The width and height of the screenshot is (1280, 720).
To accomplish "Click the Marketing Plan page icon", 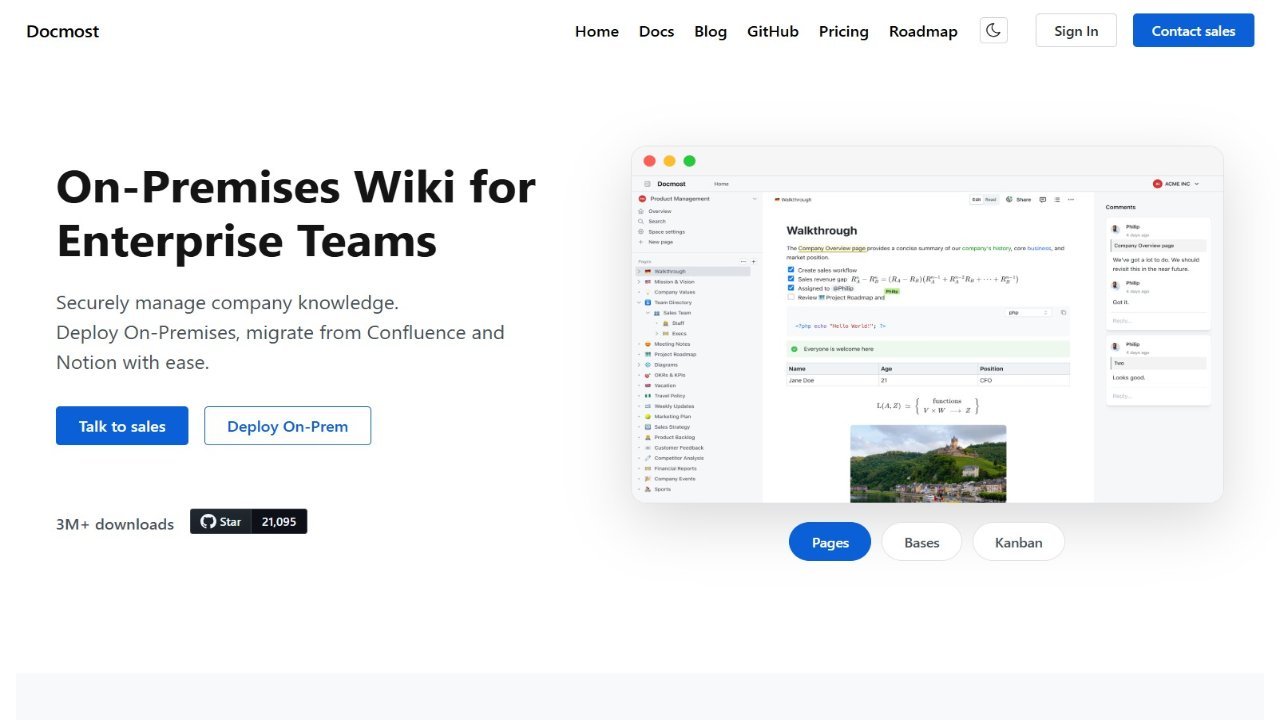I will (x=648, y=417).
